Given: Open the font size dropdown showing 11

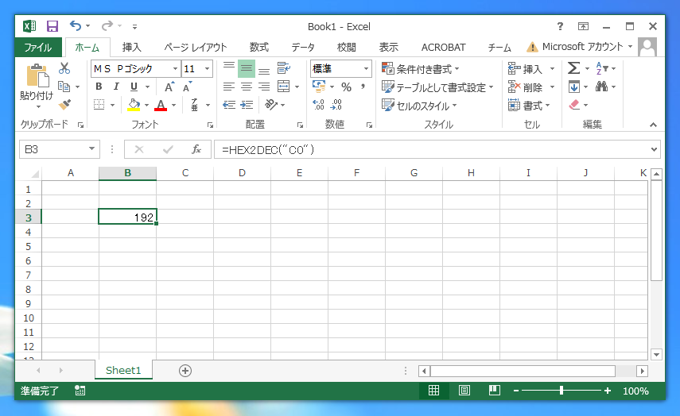Looking at the screenshot, I should 207,69.
